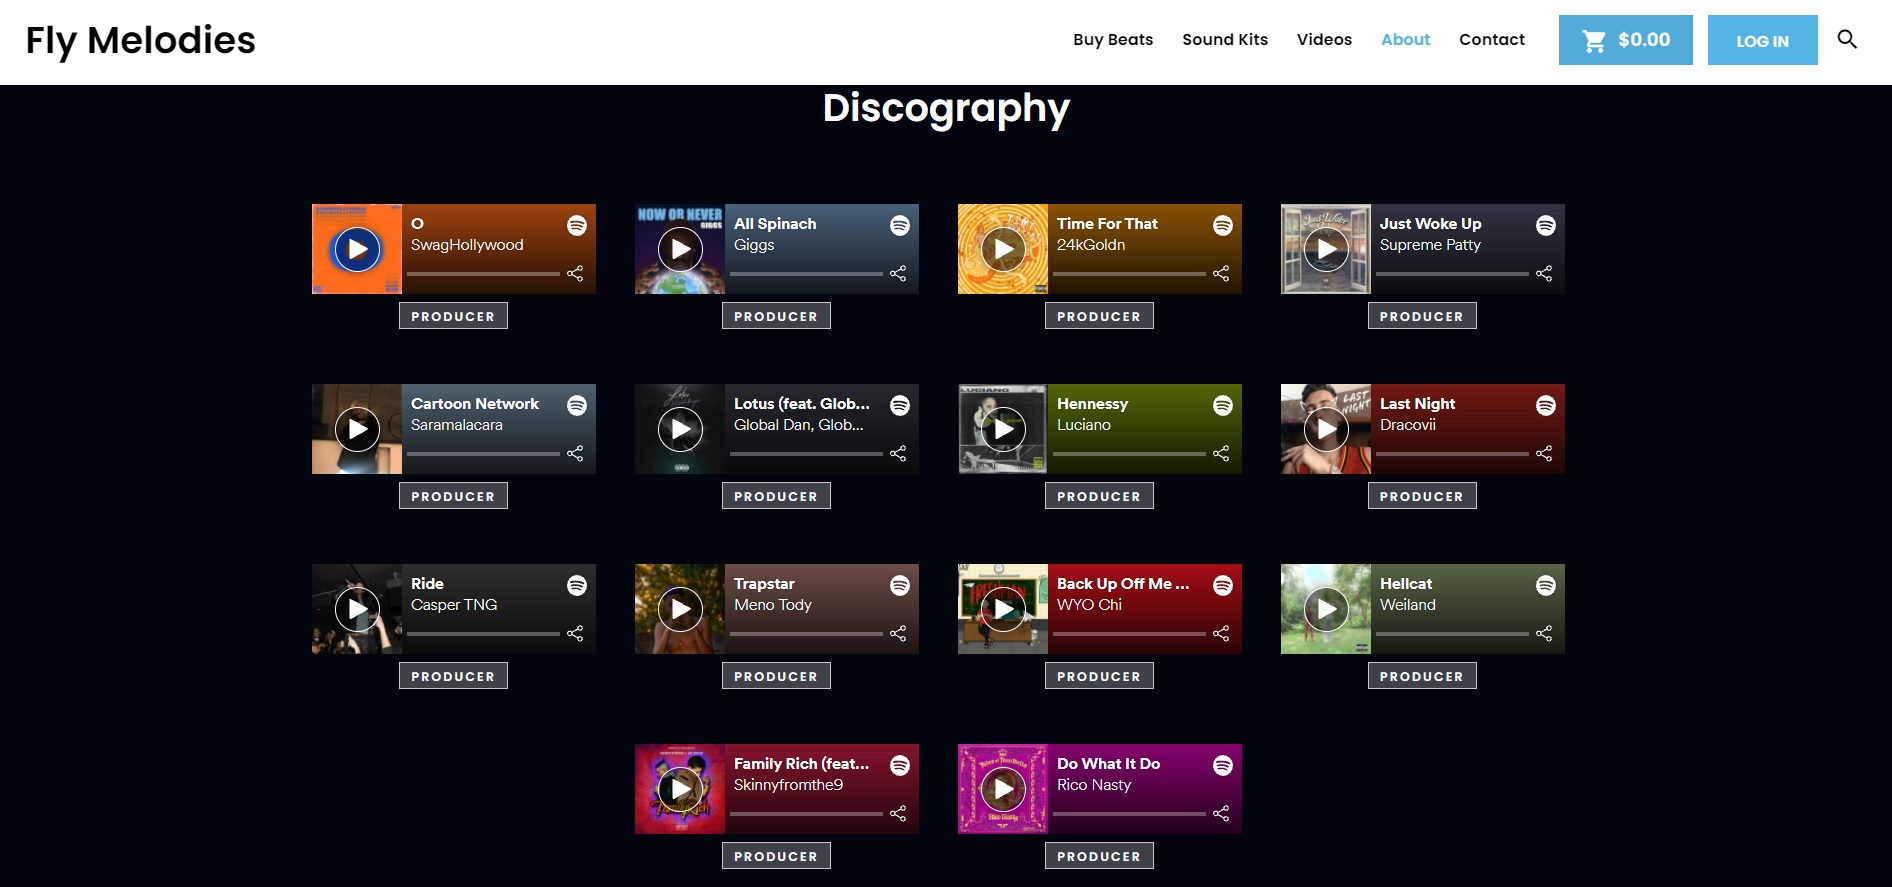1892x887 pixels.
Task: Click PRODUCER tag under Do What It Do
Action: (x=1099, y=856)
